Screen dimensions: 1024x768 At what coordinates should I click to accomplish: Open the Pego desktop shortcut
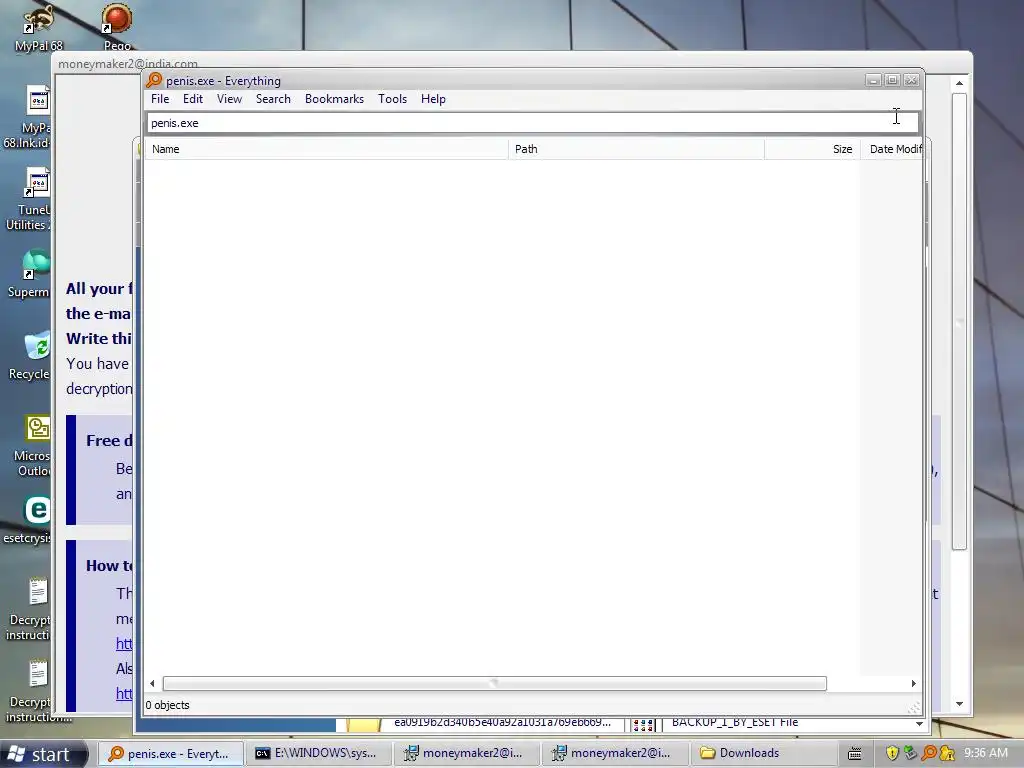click(x=117, y=27)
